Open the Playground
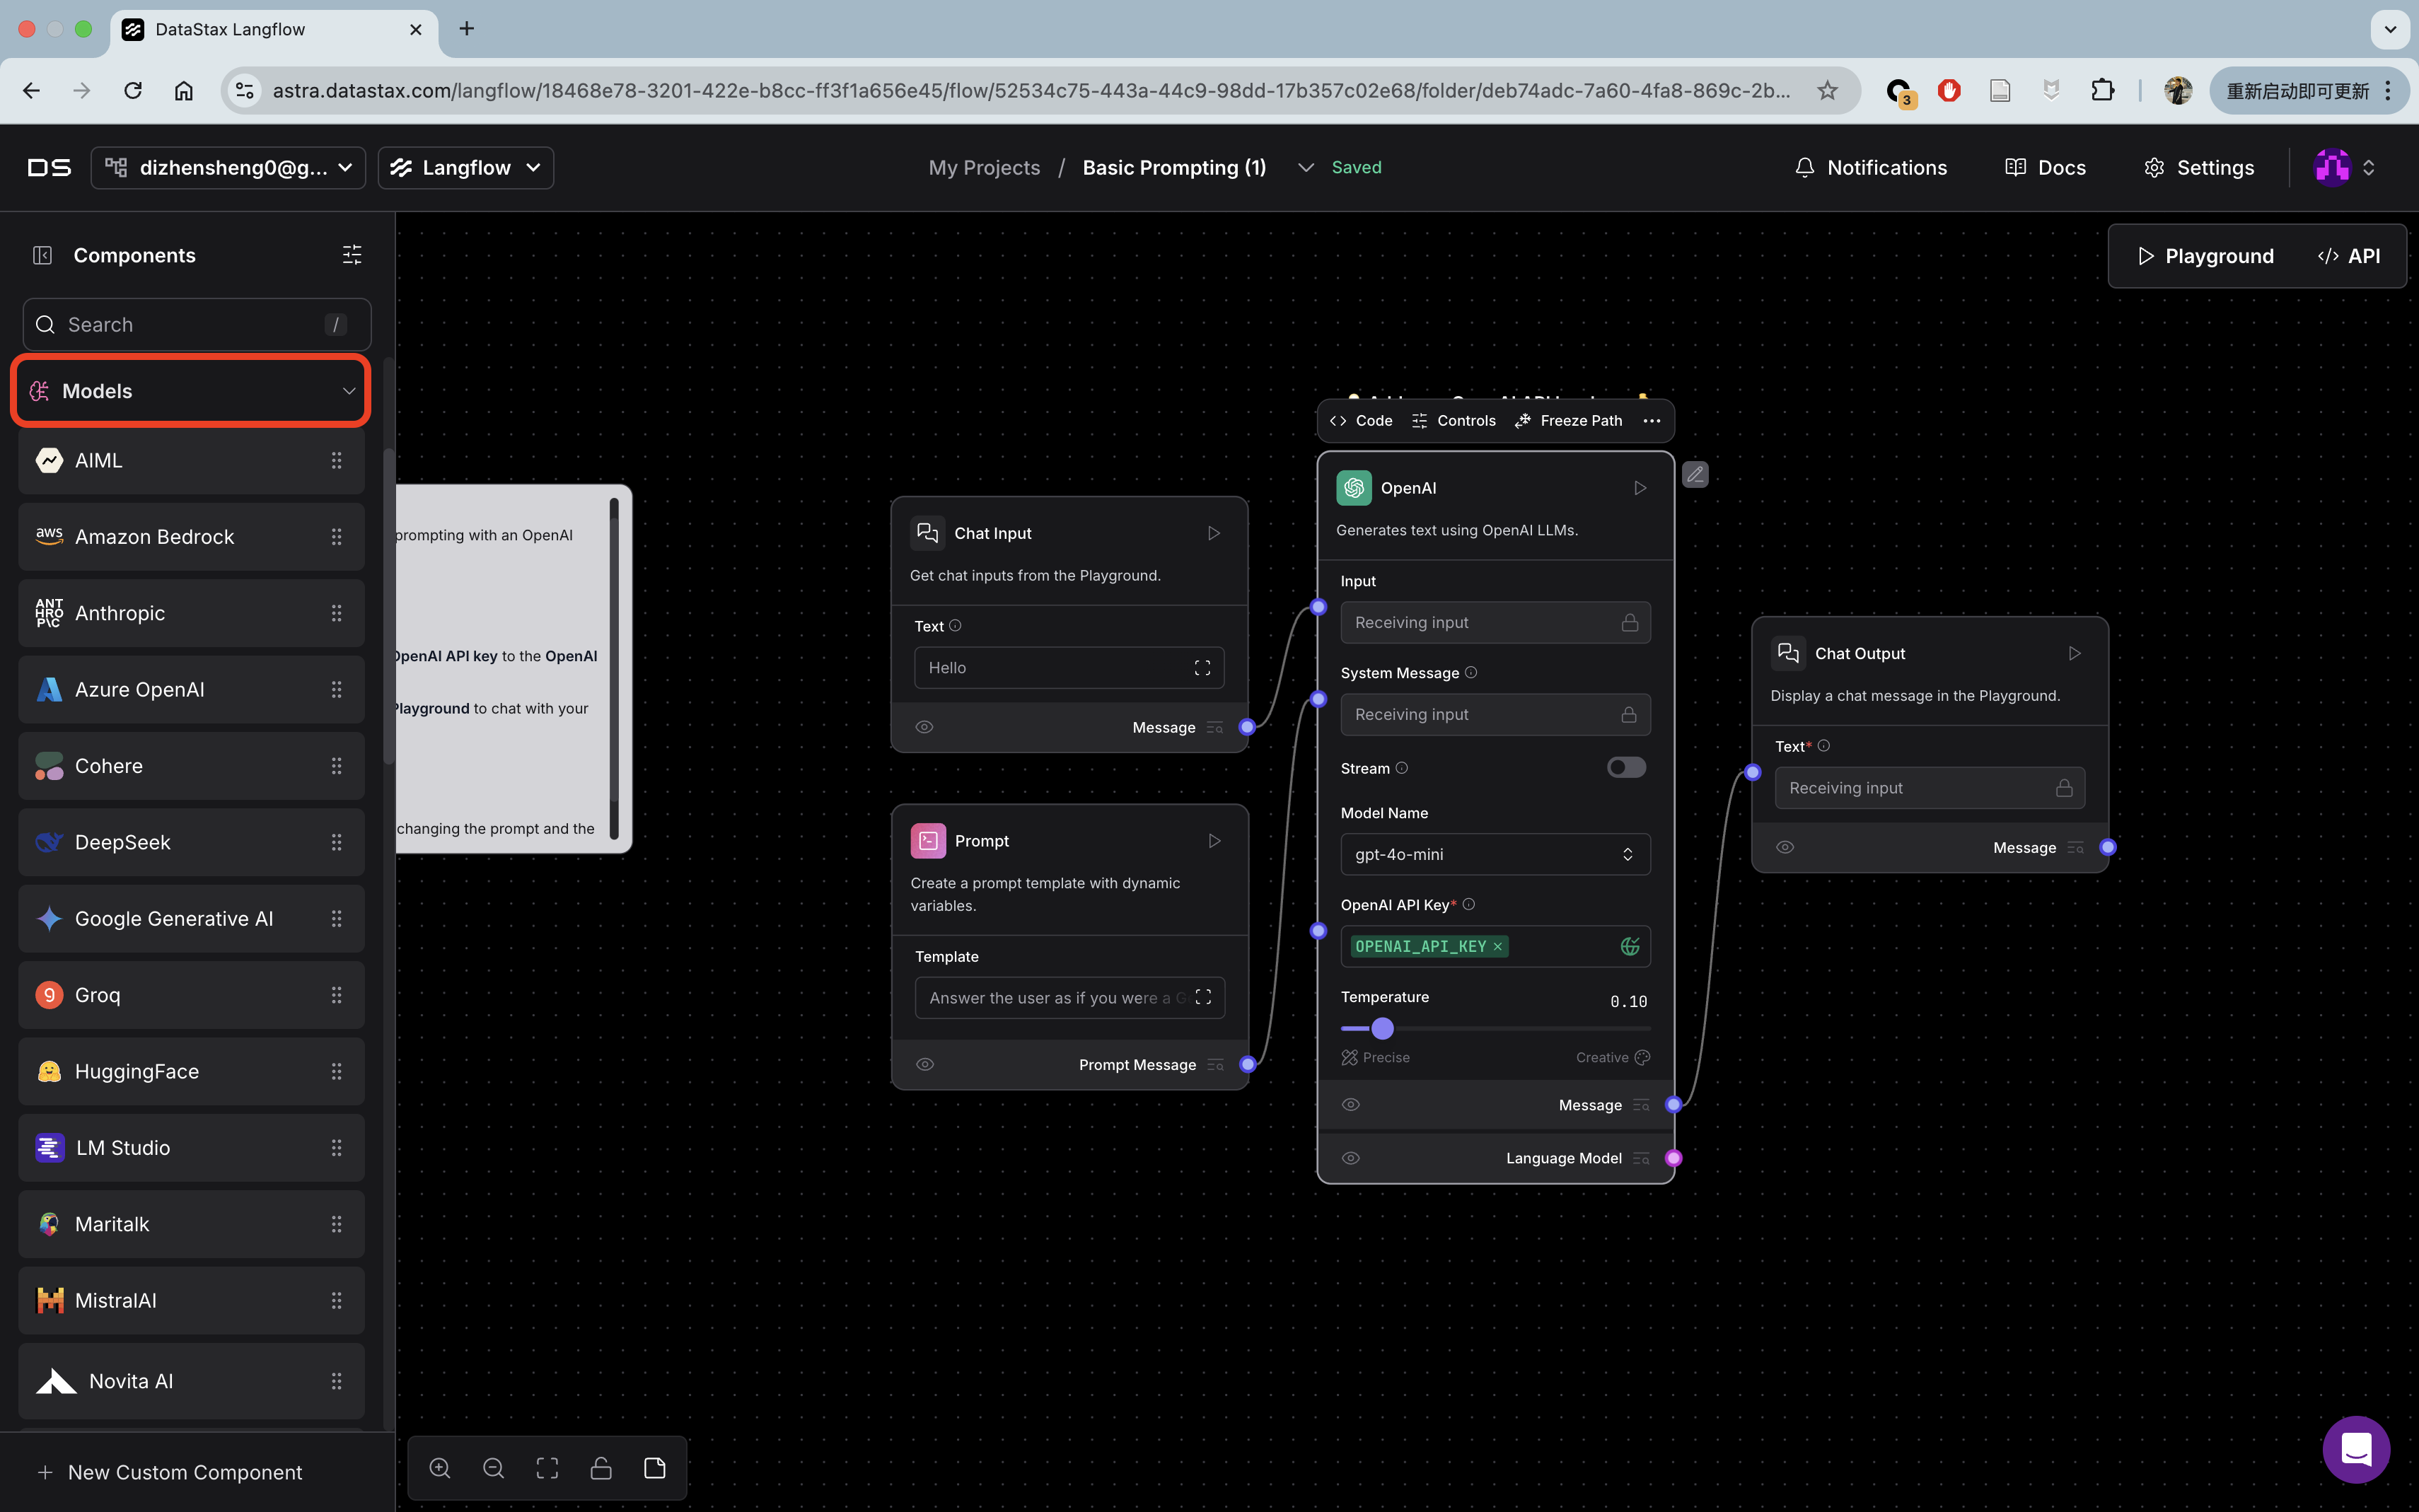The height and width of the screenshot is (1512, 2419). [2206, 256]
